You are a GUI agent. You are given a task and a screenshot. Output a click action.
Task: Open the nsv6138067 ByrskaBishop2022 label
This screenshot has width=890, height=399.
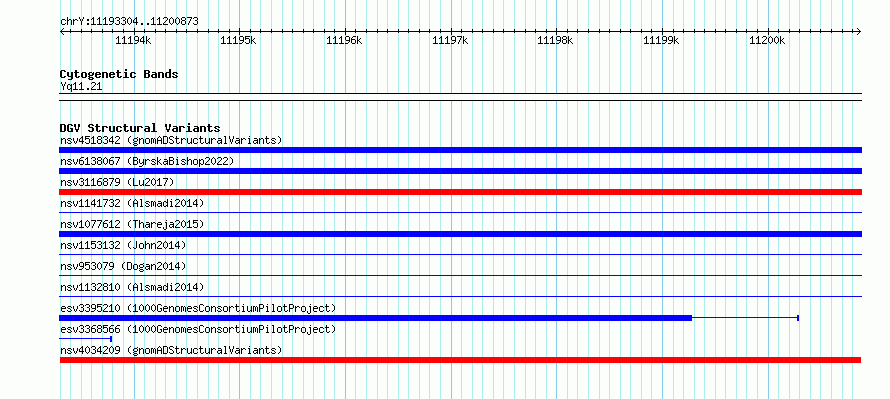pyautogui.click(x=147, y=161)
